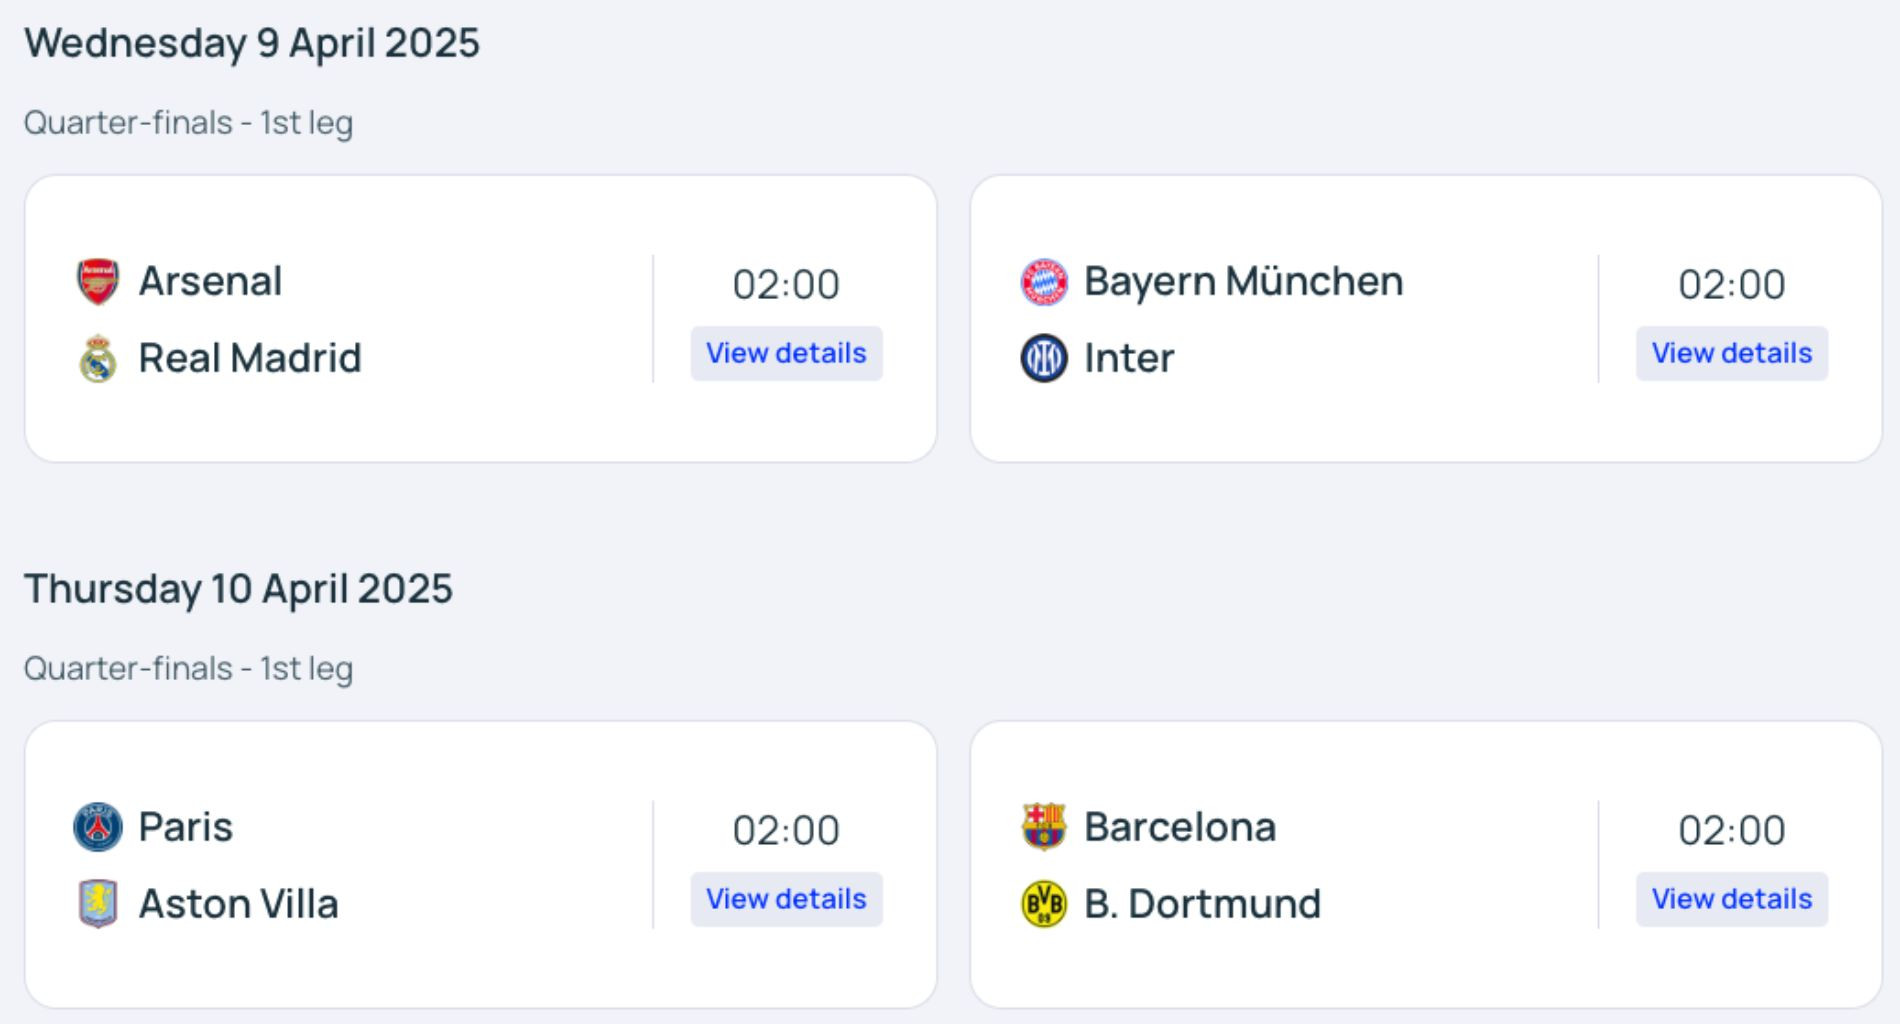View details for Paris vs Aston Villa

(786, 899)
